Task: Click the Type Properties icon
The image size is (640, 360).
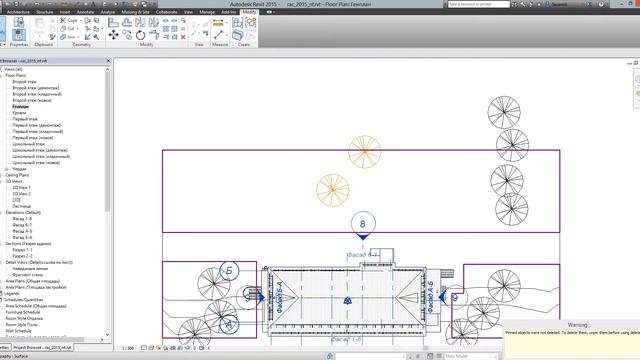Action: (x=18, y=22)
